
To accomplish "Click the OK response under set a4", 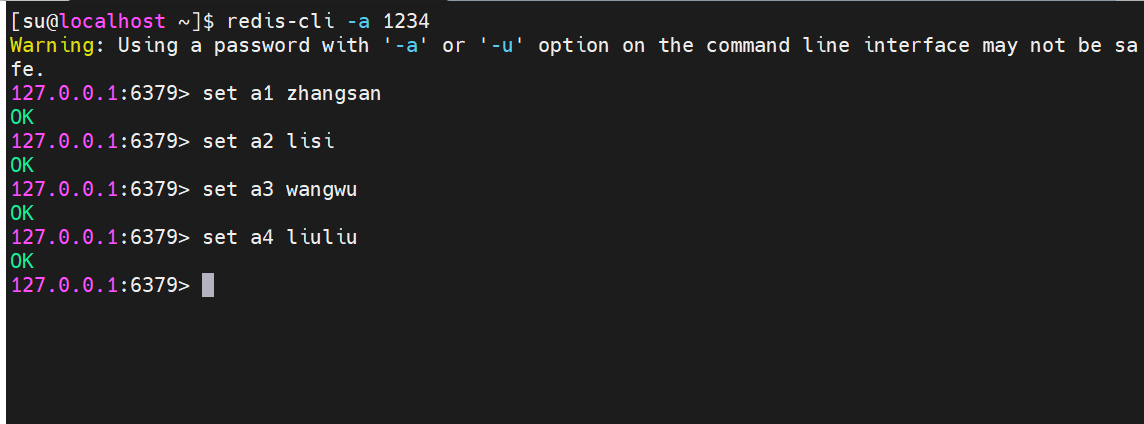I will click(22, 261).
